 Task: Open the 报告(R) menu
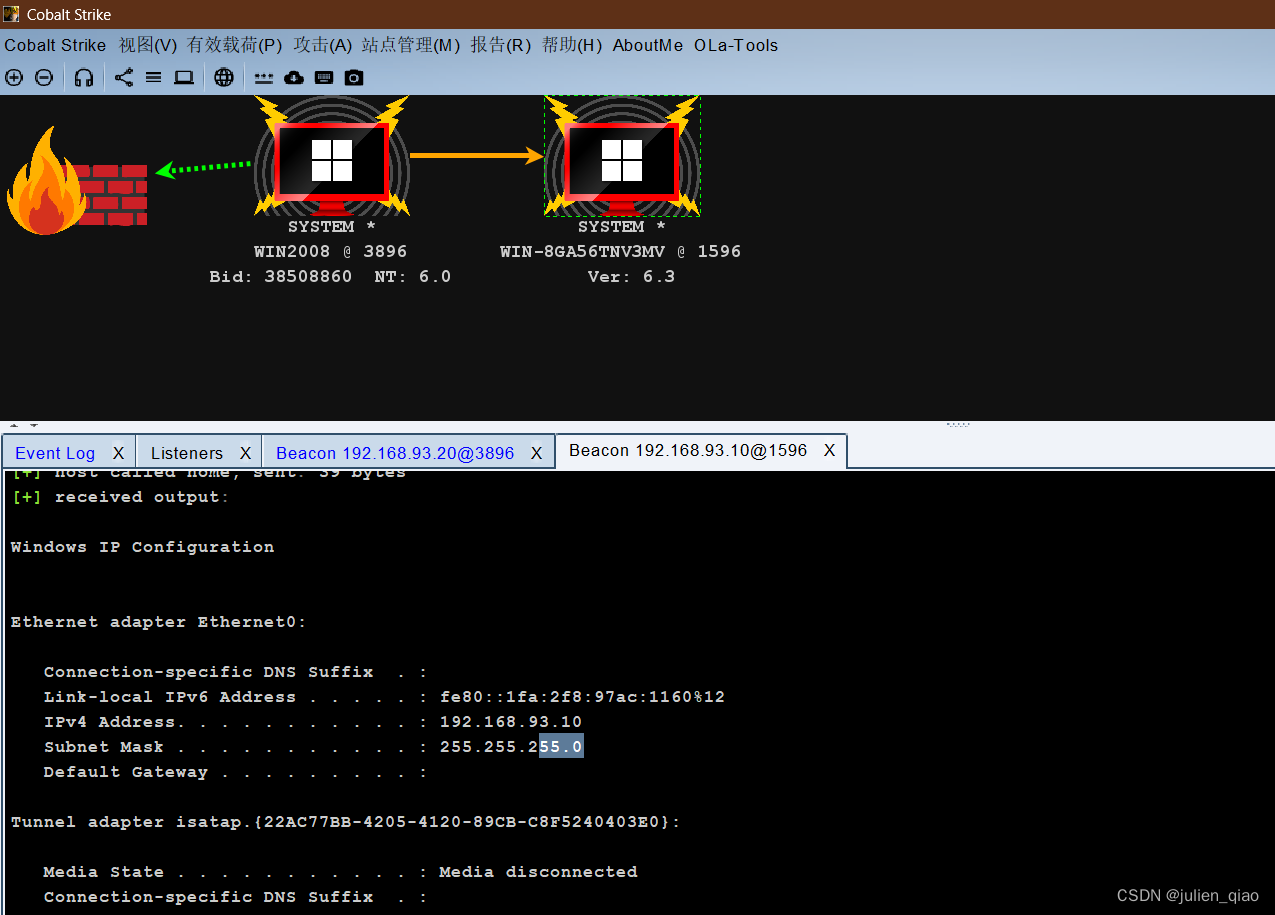(x=501, y=45)
